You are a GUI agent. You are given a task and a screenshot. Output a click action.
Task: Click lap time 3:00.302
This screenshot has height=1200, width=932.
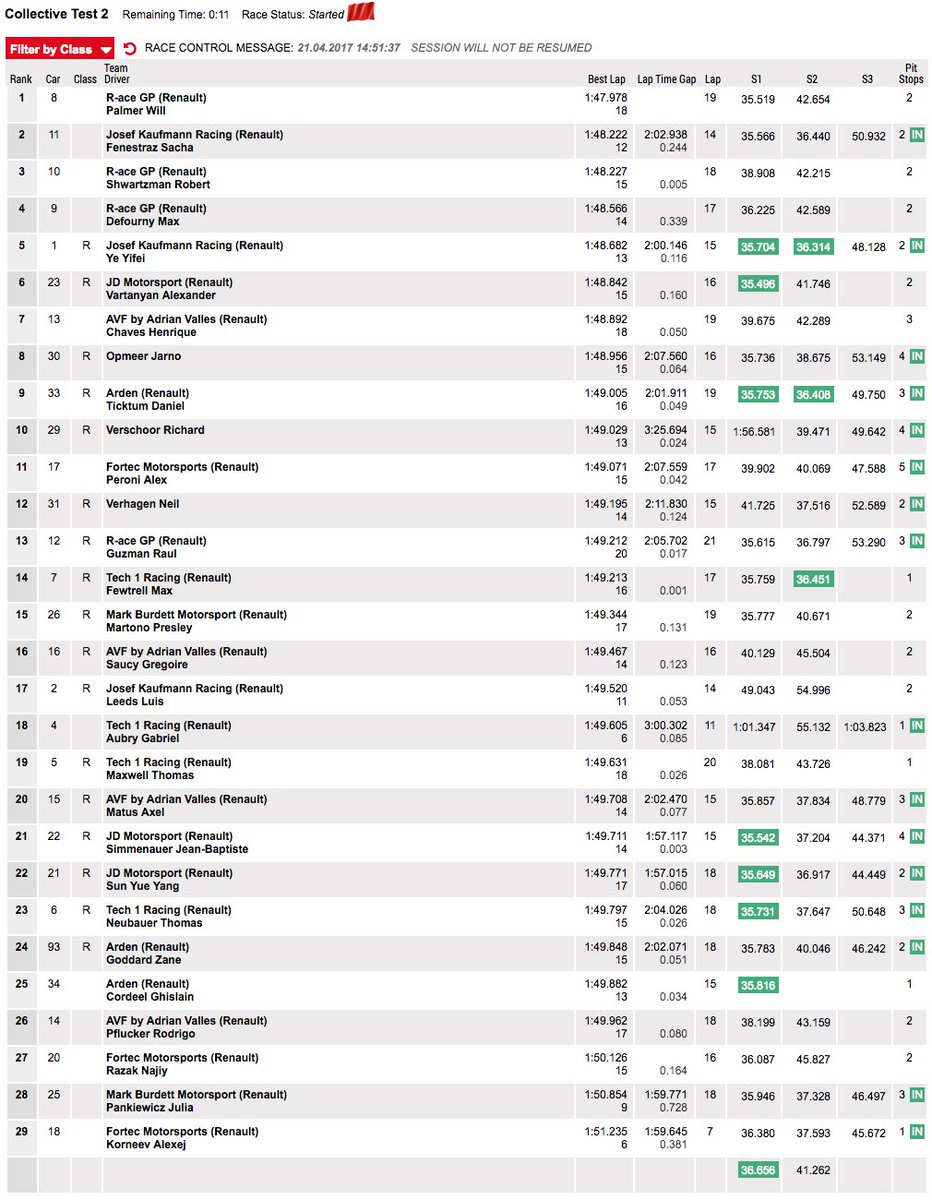667,725
